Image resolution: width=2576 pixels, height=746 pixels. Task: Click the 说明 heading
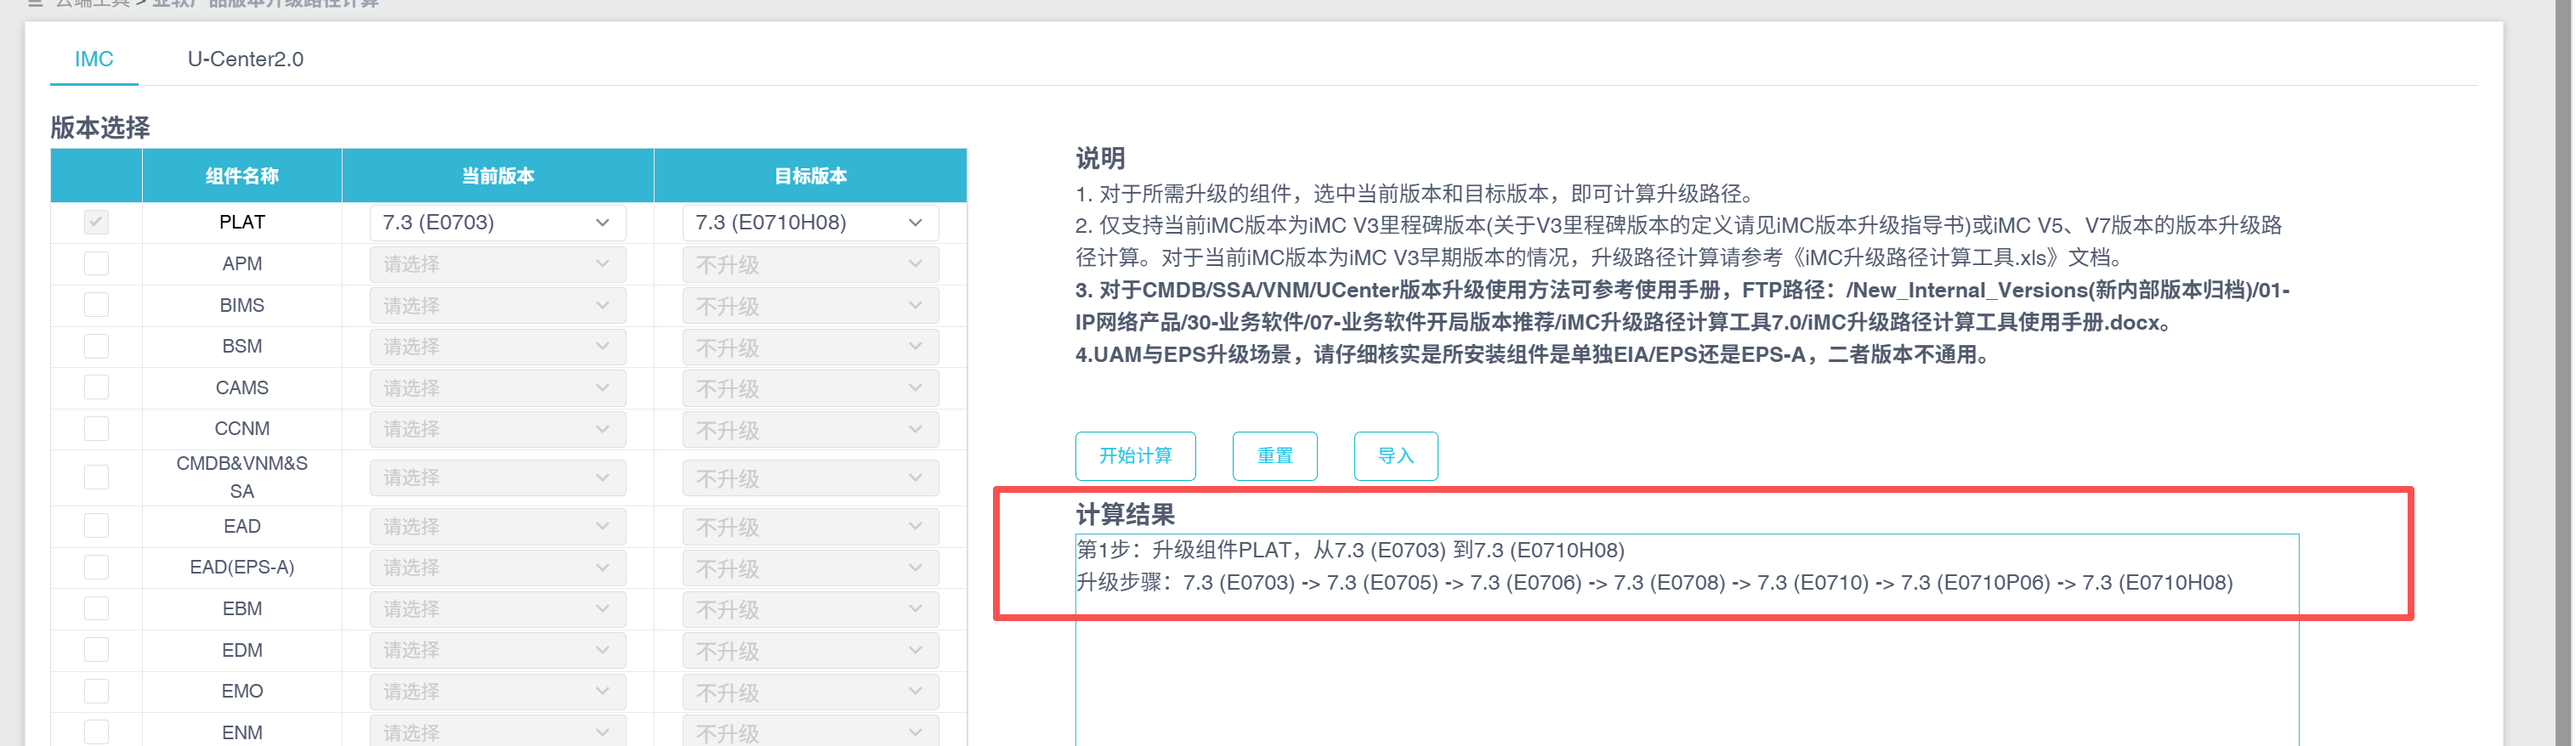point(1100,158)
